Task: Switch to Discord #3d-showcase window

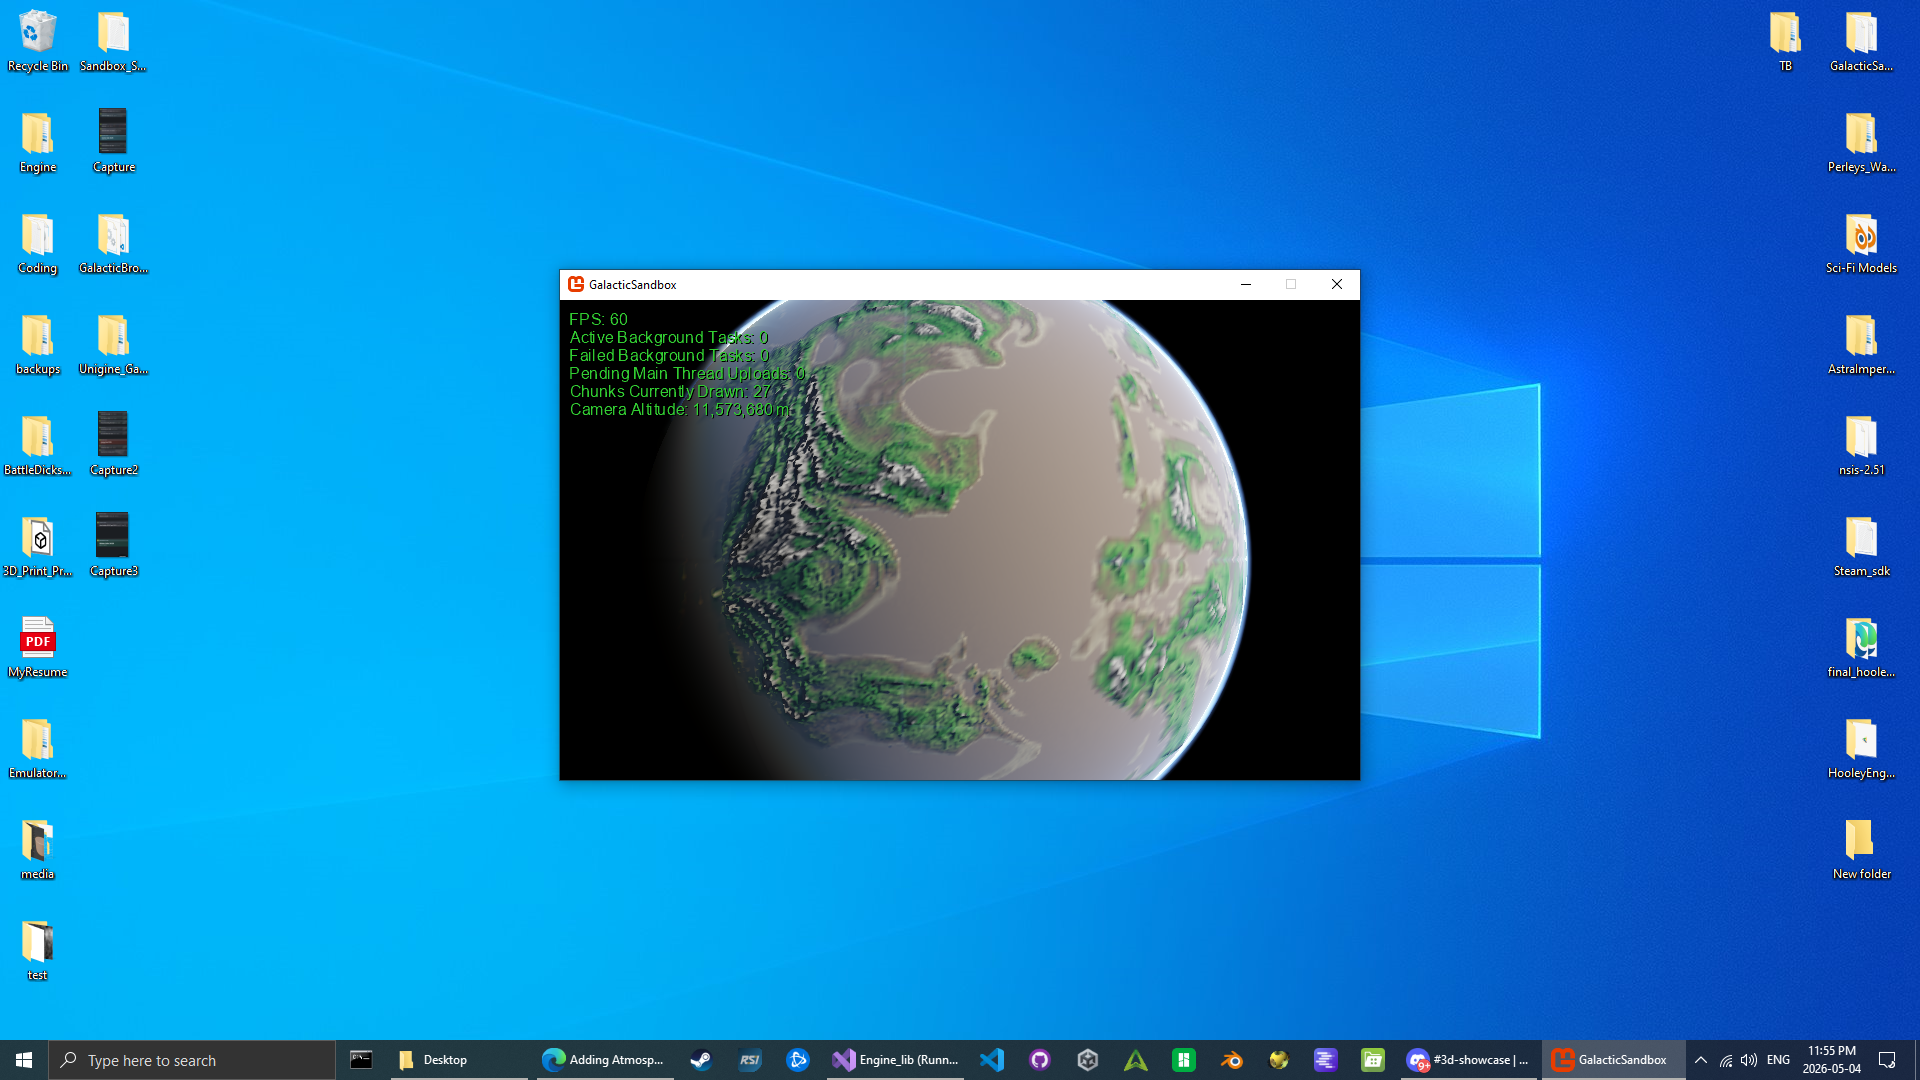Action: (x=1468, y=1060)
